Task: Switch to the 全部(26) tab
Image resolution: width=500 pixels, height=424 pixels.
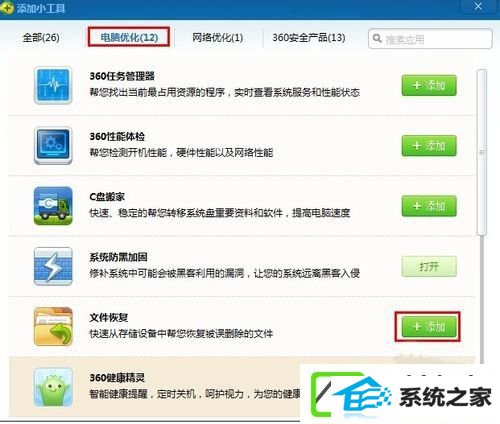Action: (x=41, y=37)
